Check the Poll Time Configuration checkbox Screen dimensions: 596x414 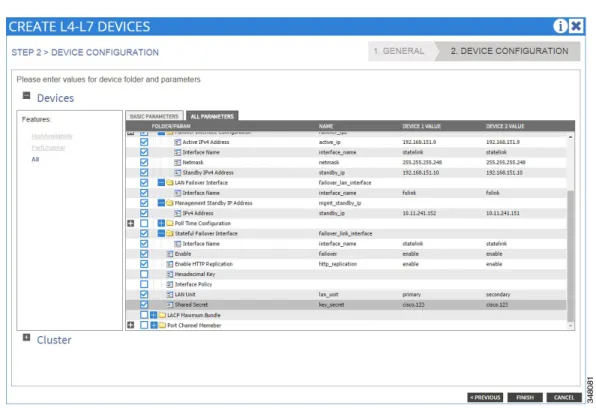coord(144,224)
